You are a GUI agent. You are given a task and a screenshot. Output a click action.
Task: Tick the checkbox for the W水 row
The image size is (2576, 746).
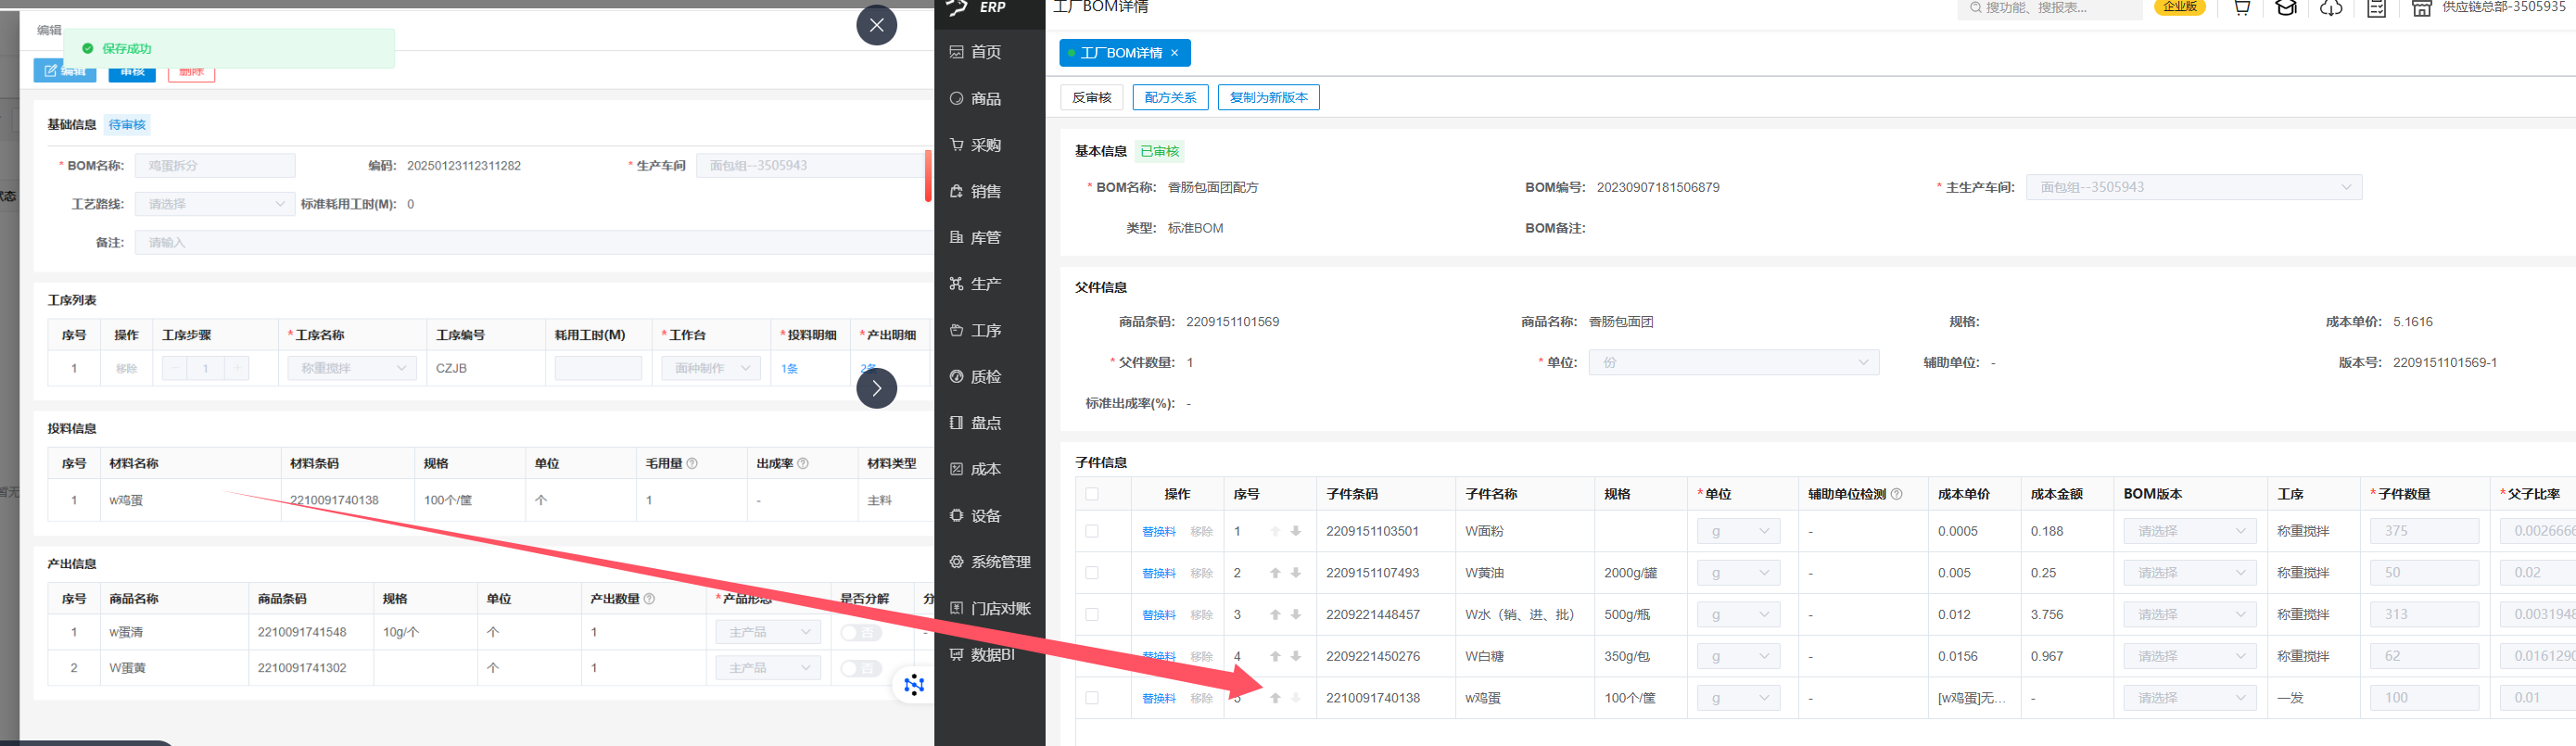point(1092,615)
